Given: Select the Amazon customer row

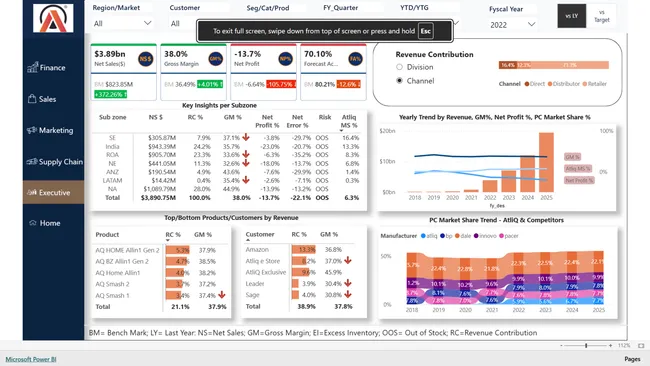Looking at the screenshot, I should (x=257, y=250).
